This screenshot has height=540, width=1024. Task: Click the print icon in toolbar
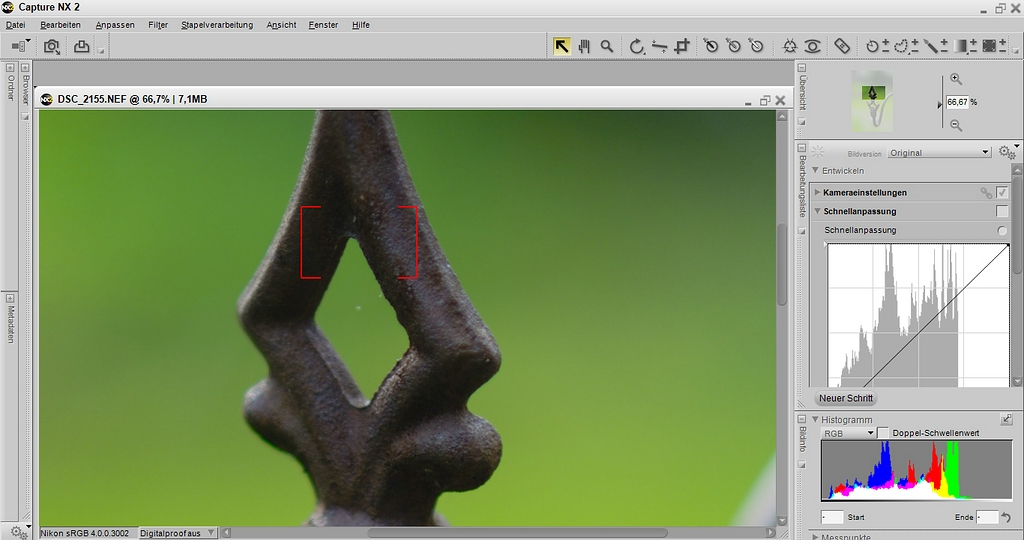[x=81, y=46]
